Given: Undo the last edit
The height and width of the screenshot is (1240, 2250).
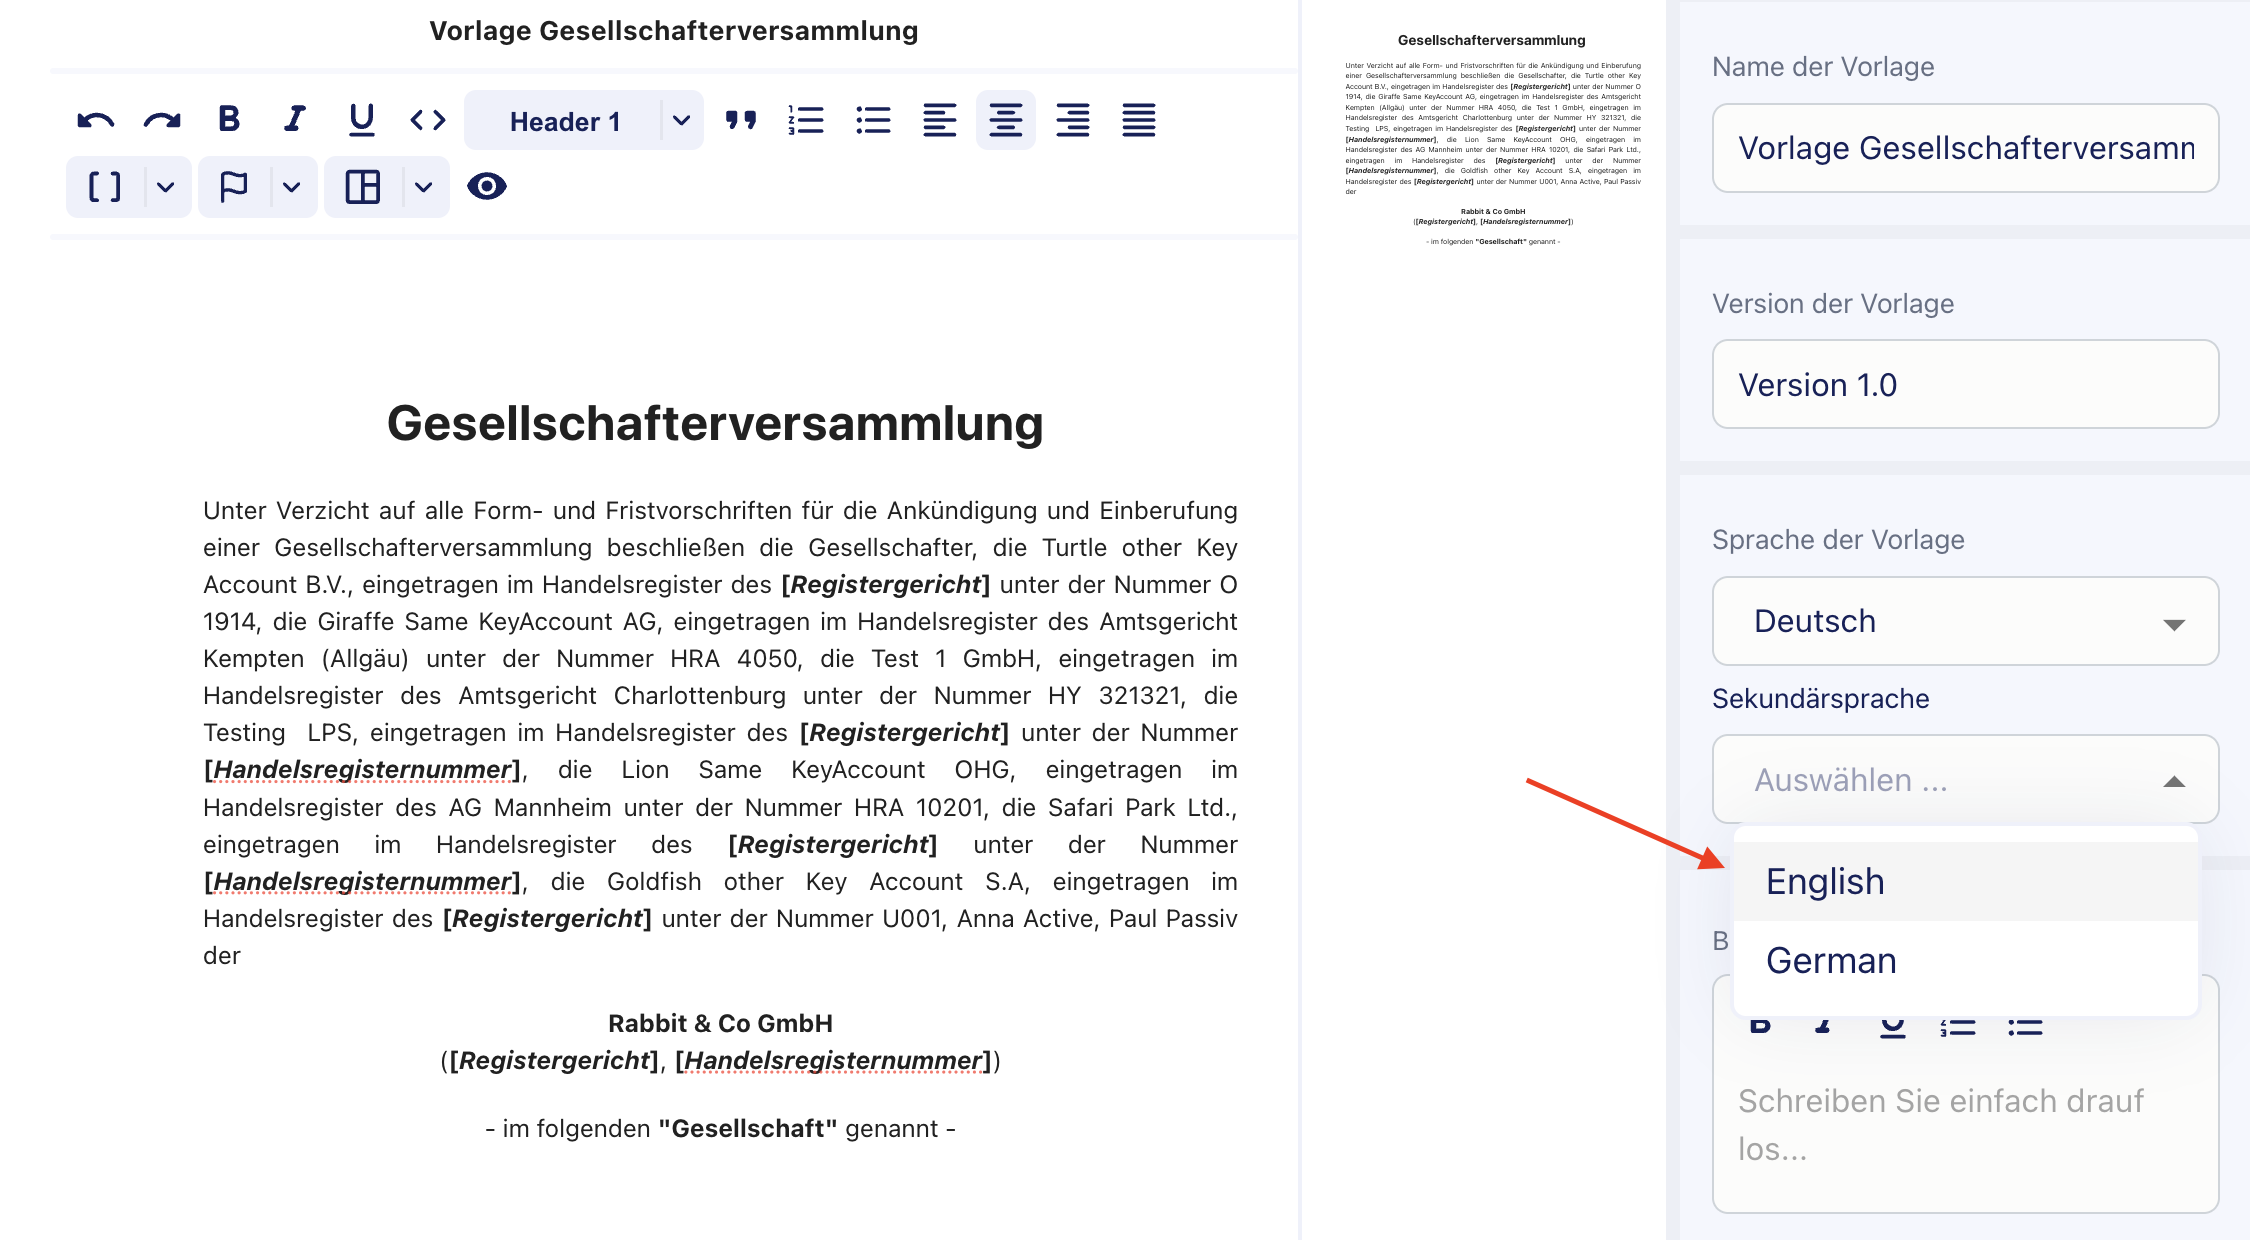Looking at the screenshot, I should [x=96, y=121].
